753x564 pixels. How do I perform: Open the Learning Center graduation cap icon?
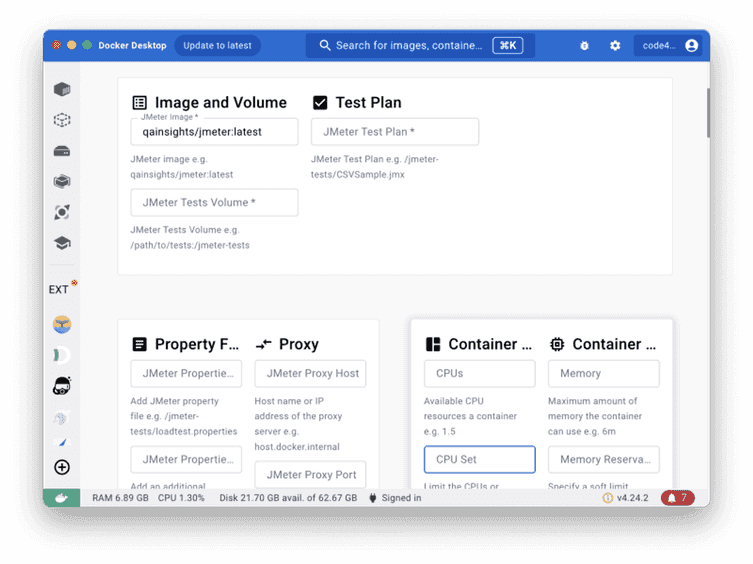pyautogui.click(x=62, y=243)
